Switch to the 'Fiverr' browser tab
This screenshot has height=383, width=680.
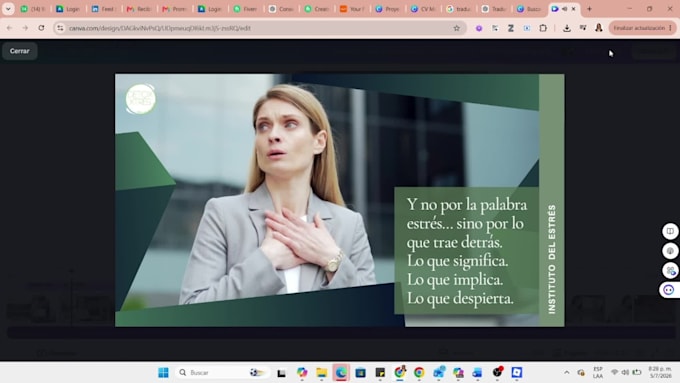pos(245,9)
